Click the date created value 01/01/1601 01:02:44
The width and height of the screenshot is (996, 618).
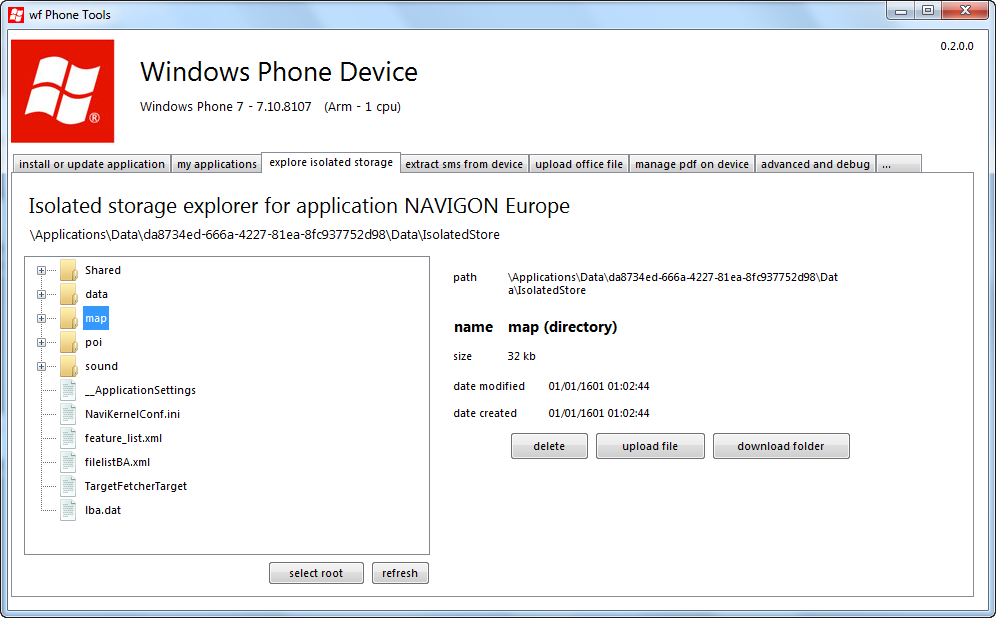point(599,413)
